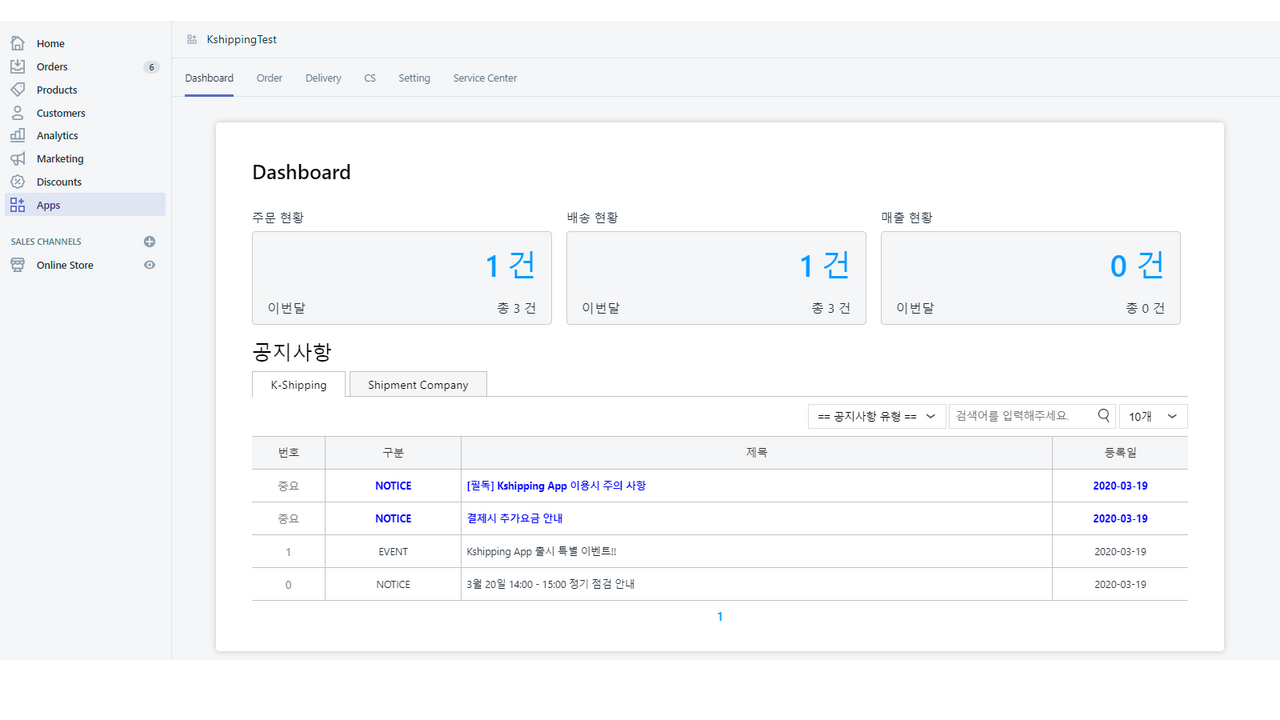
Task: Open Customers via the person icon
Action: 17,112
